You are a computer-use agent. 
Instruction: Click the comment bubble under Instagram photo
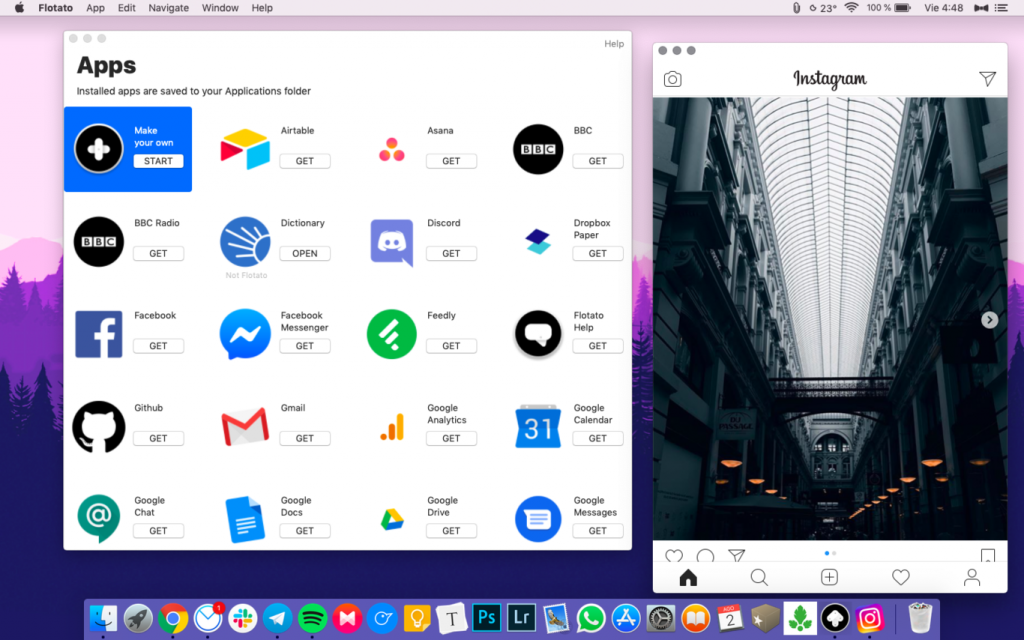(705, 556)
